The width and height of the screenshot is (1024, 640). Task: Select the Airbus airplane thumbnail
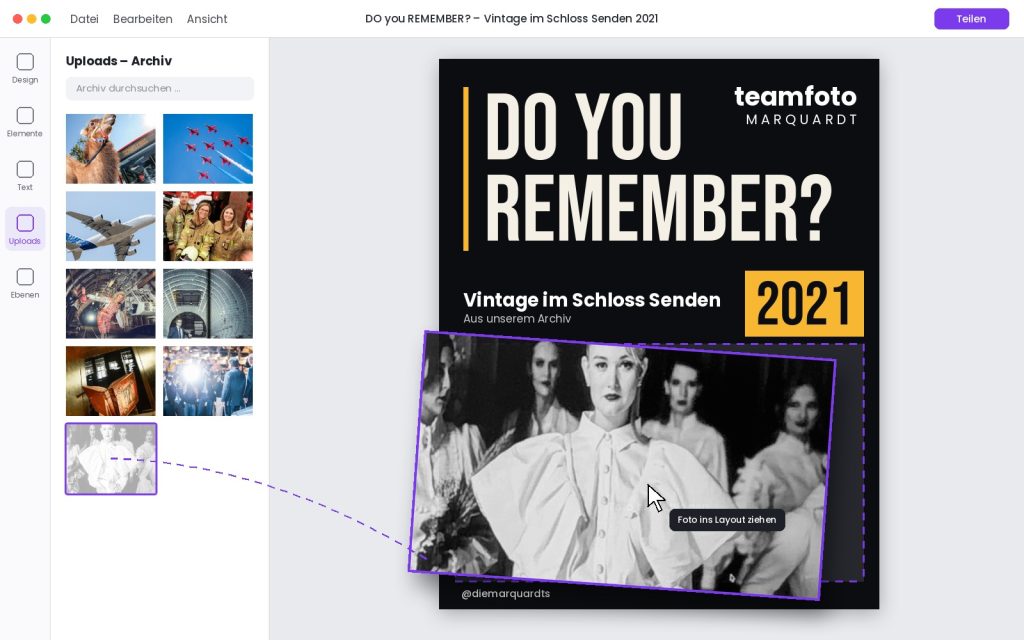coord(111,226)
